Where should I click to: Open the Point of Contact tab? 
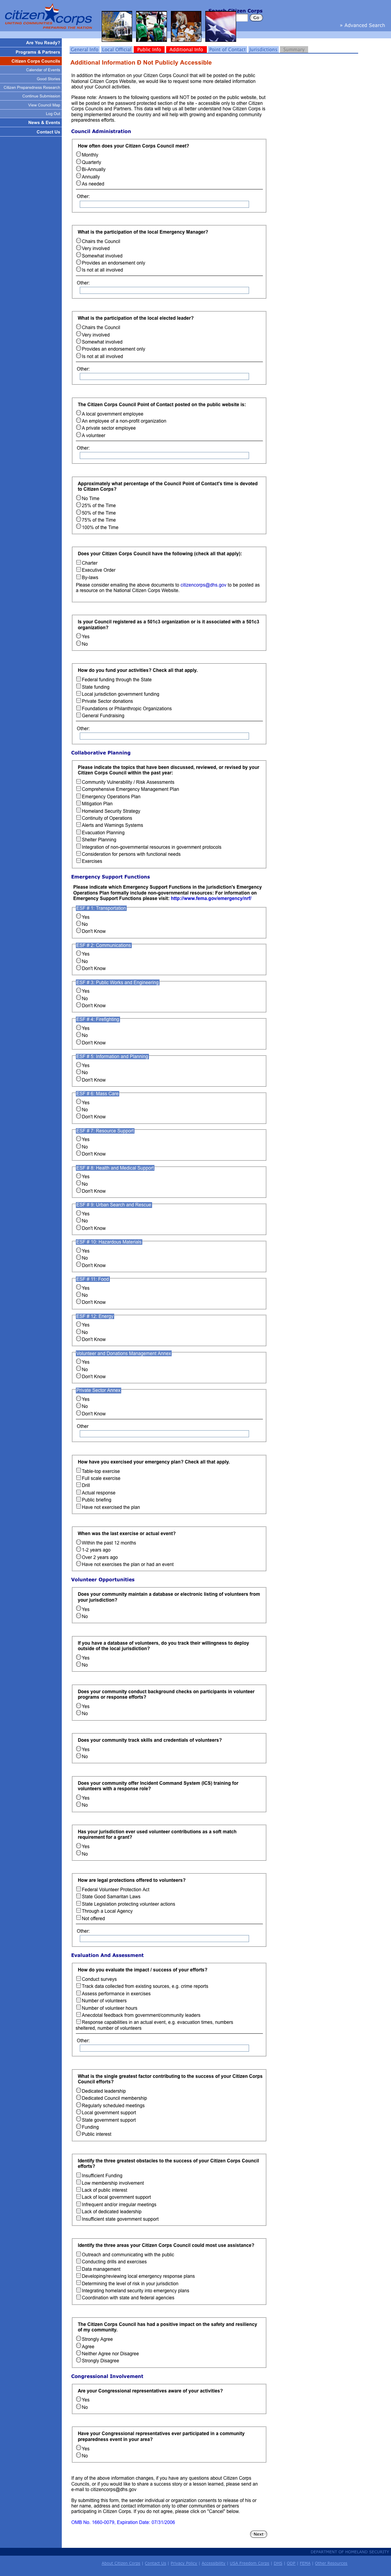(227, 49)
